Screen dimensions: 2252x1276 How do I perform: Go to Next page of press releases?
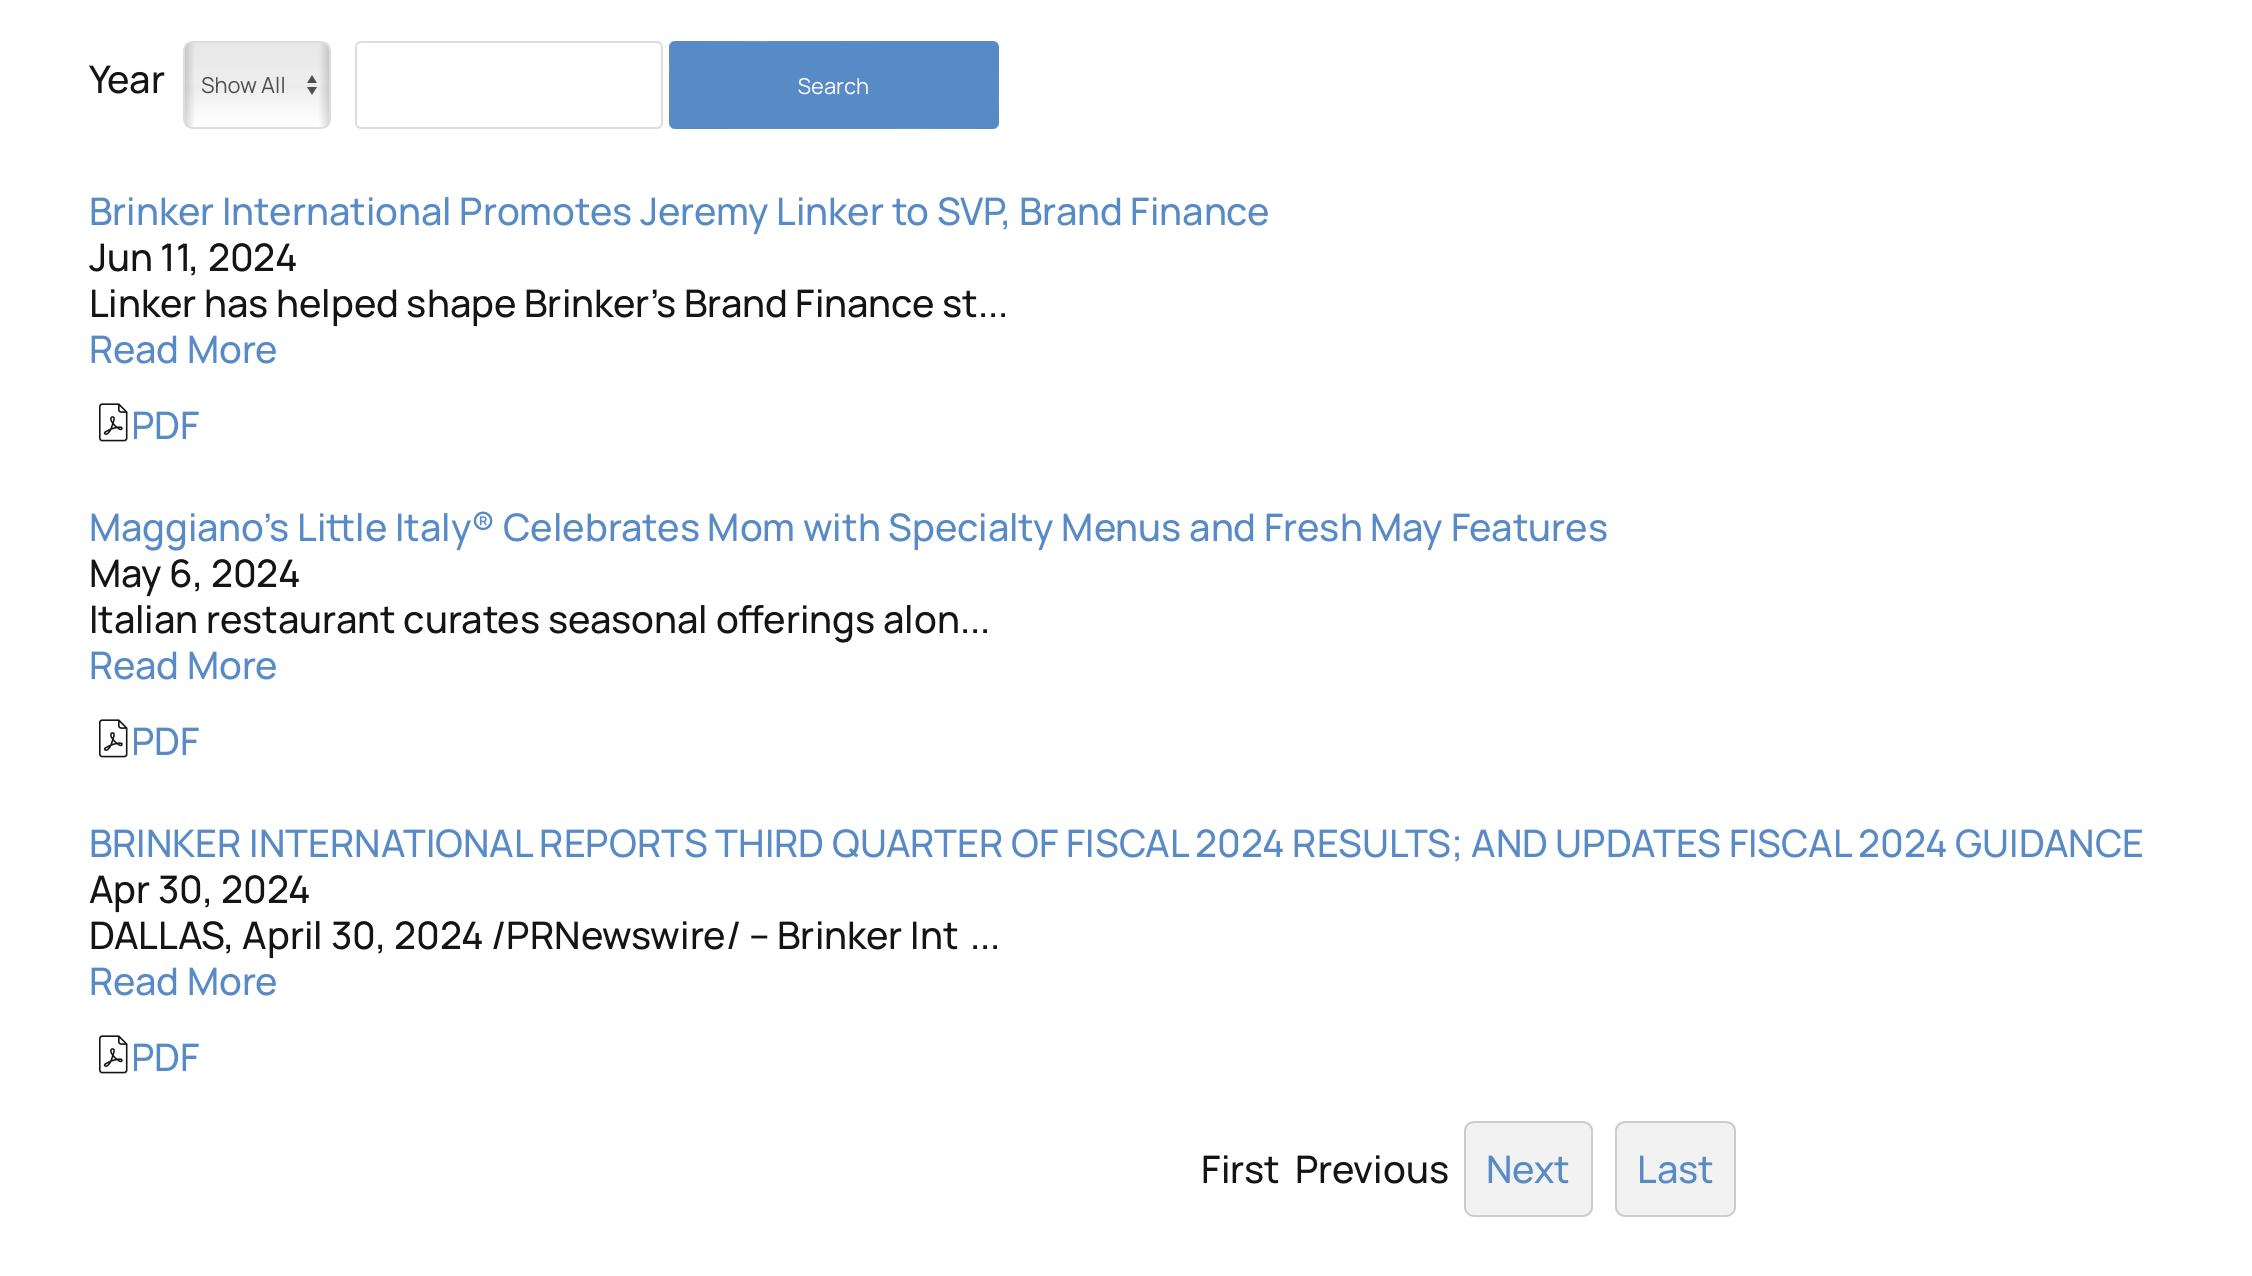click(1527, 1169)
